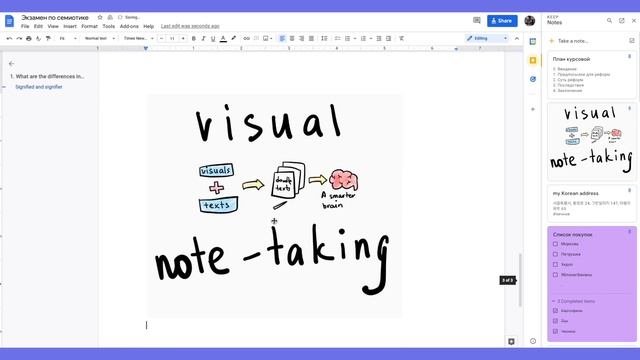
Task: Justify the text
Action: coord(311,38)
